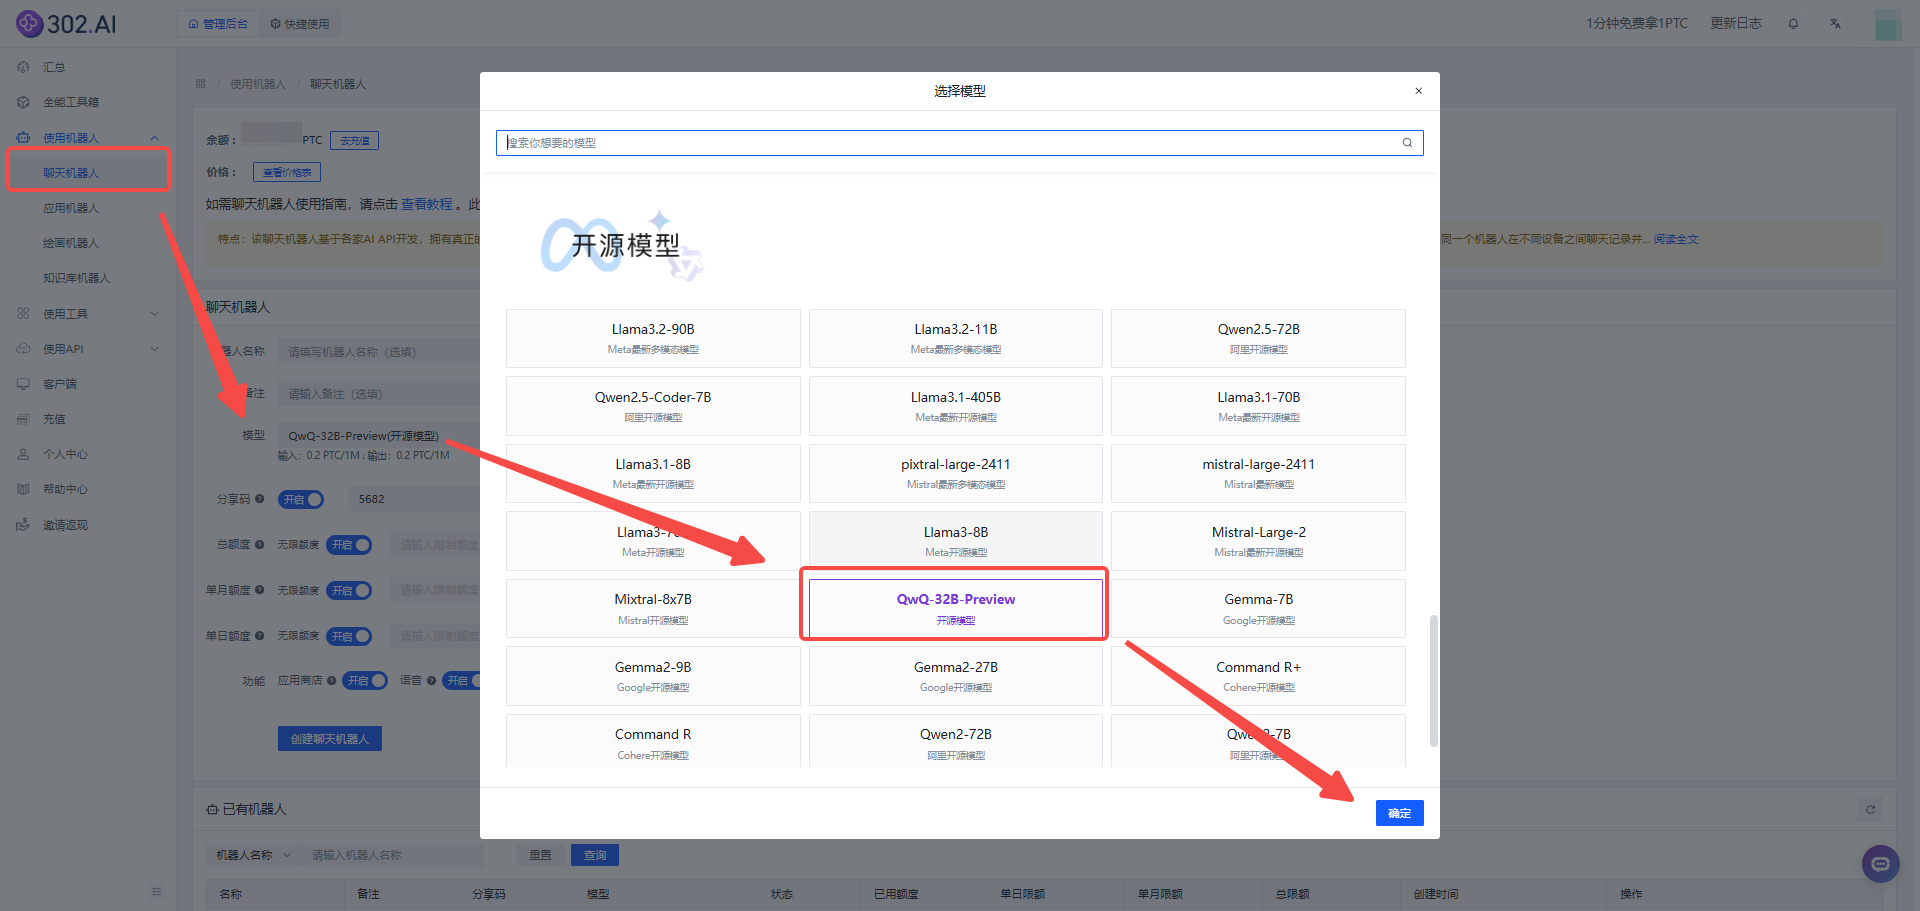Collapse the 使用机器人 sidebar group
The width and height of the screenshot is (1920, 911).
pos(154,138)
